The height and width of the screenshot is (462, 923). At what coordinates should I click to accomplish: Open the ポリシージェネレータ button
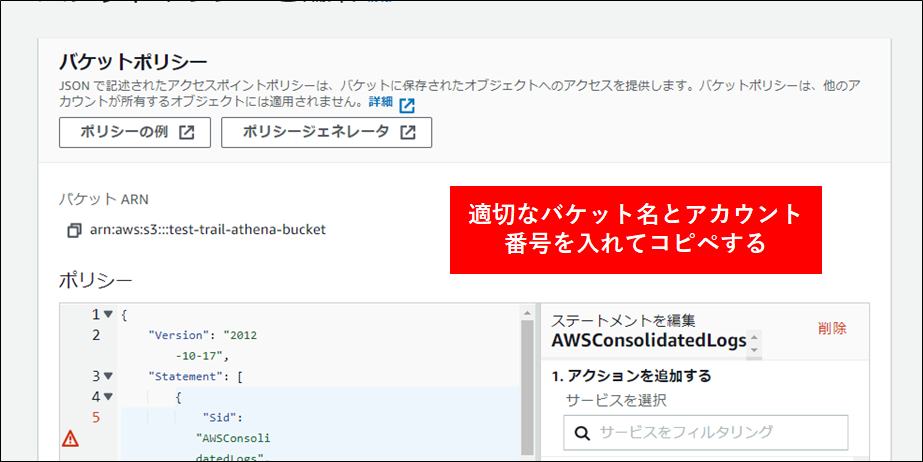coord(326,132)
